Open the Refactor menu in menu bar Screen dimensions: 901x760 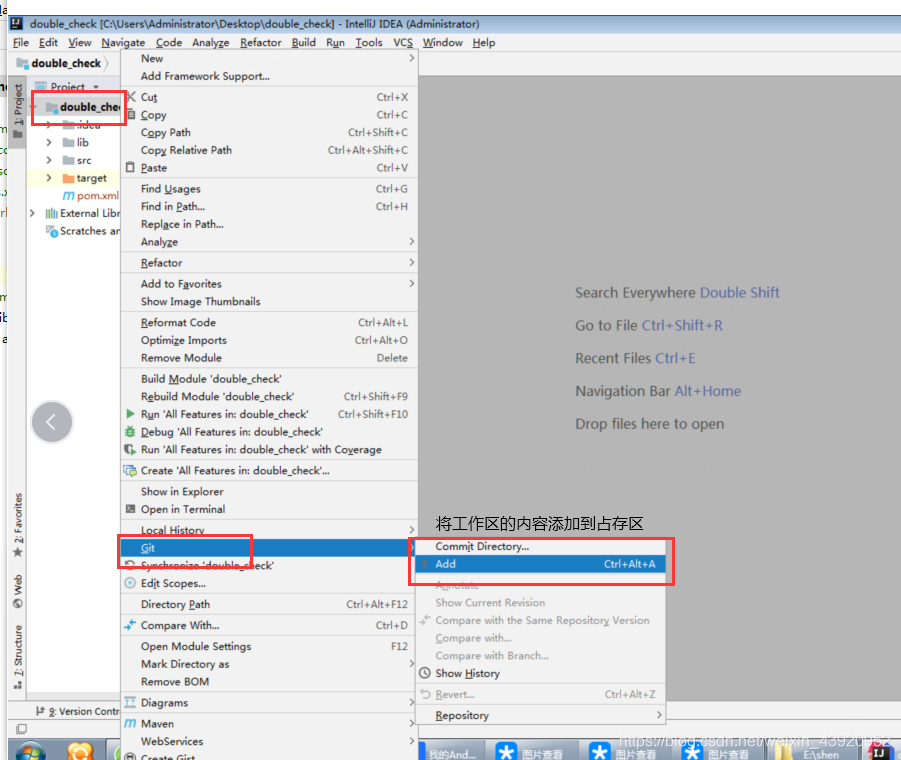coord(261,43)
